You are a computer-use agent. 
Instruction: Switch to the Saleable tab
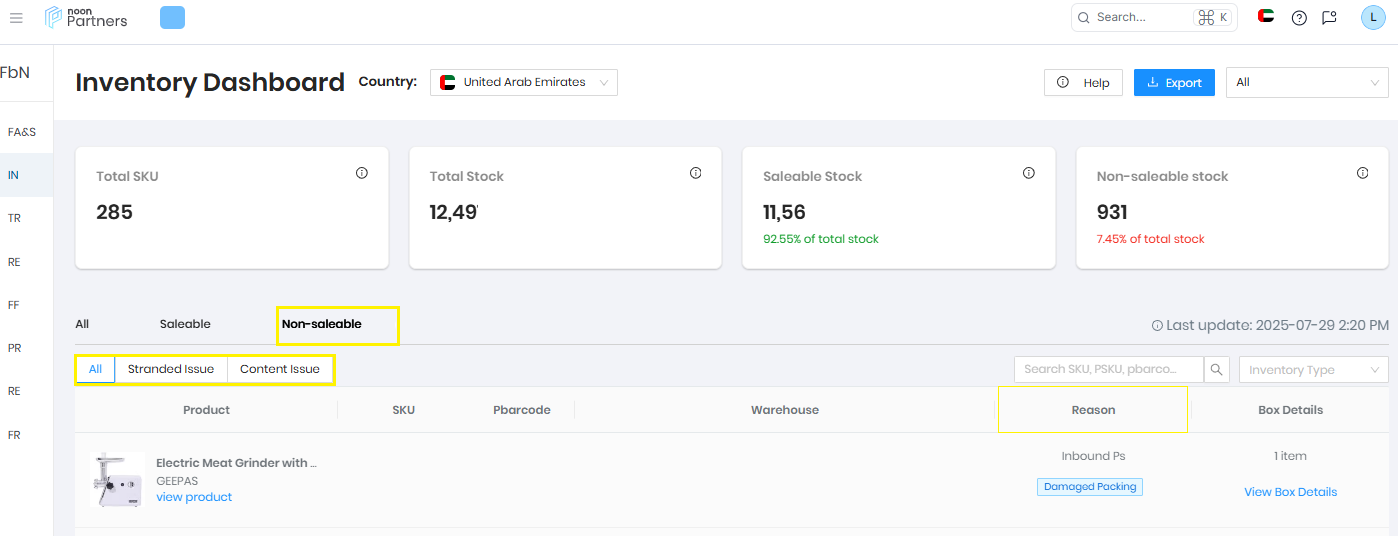185,324
